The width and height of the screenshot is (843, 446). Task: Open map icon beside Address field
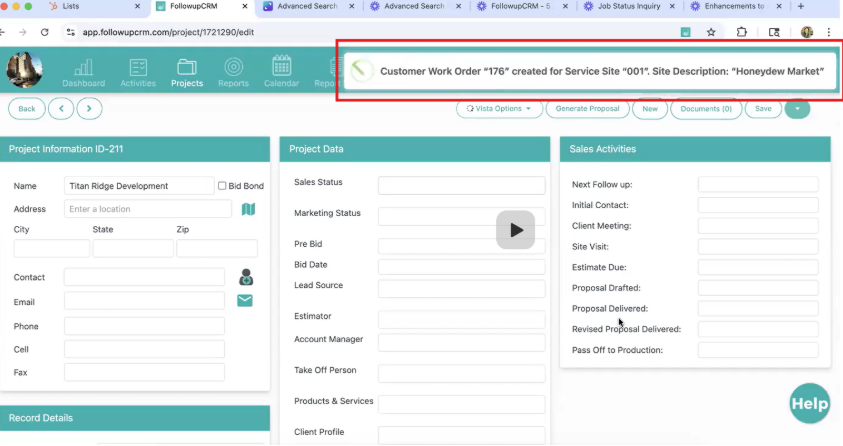tap(248, 209)
